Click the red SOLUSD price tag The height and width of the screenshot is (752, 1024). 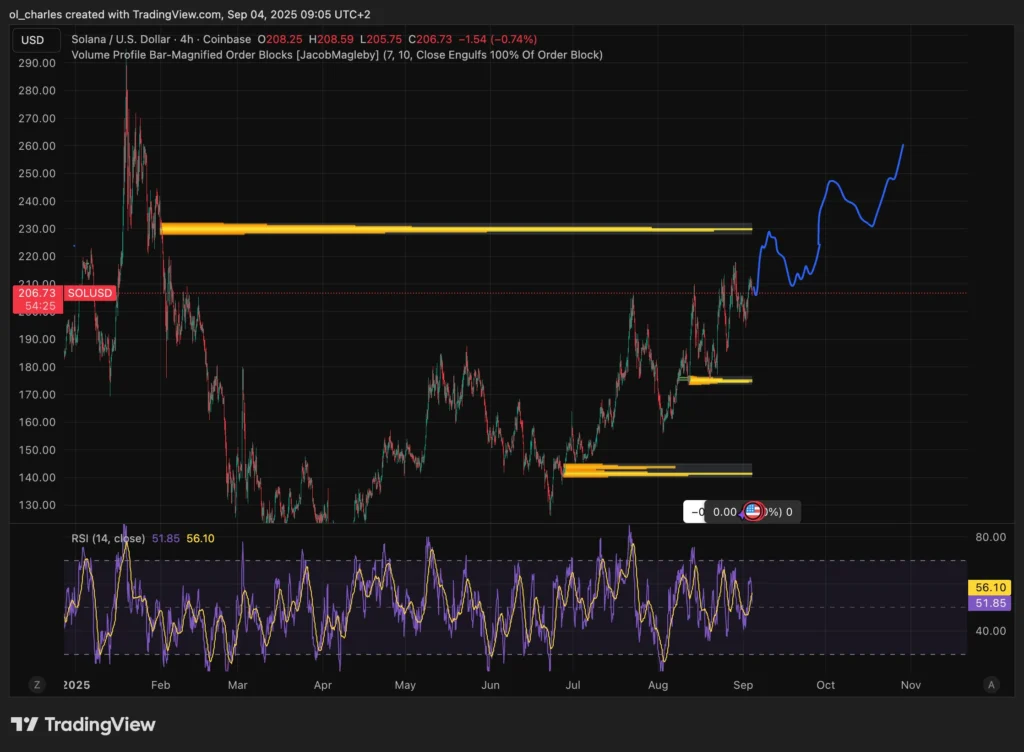(x=90, y=293)
